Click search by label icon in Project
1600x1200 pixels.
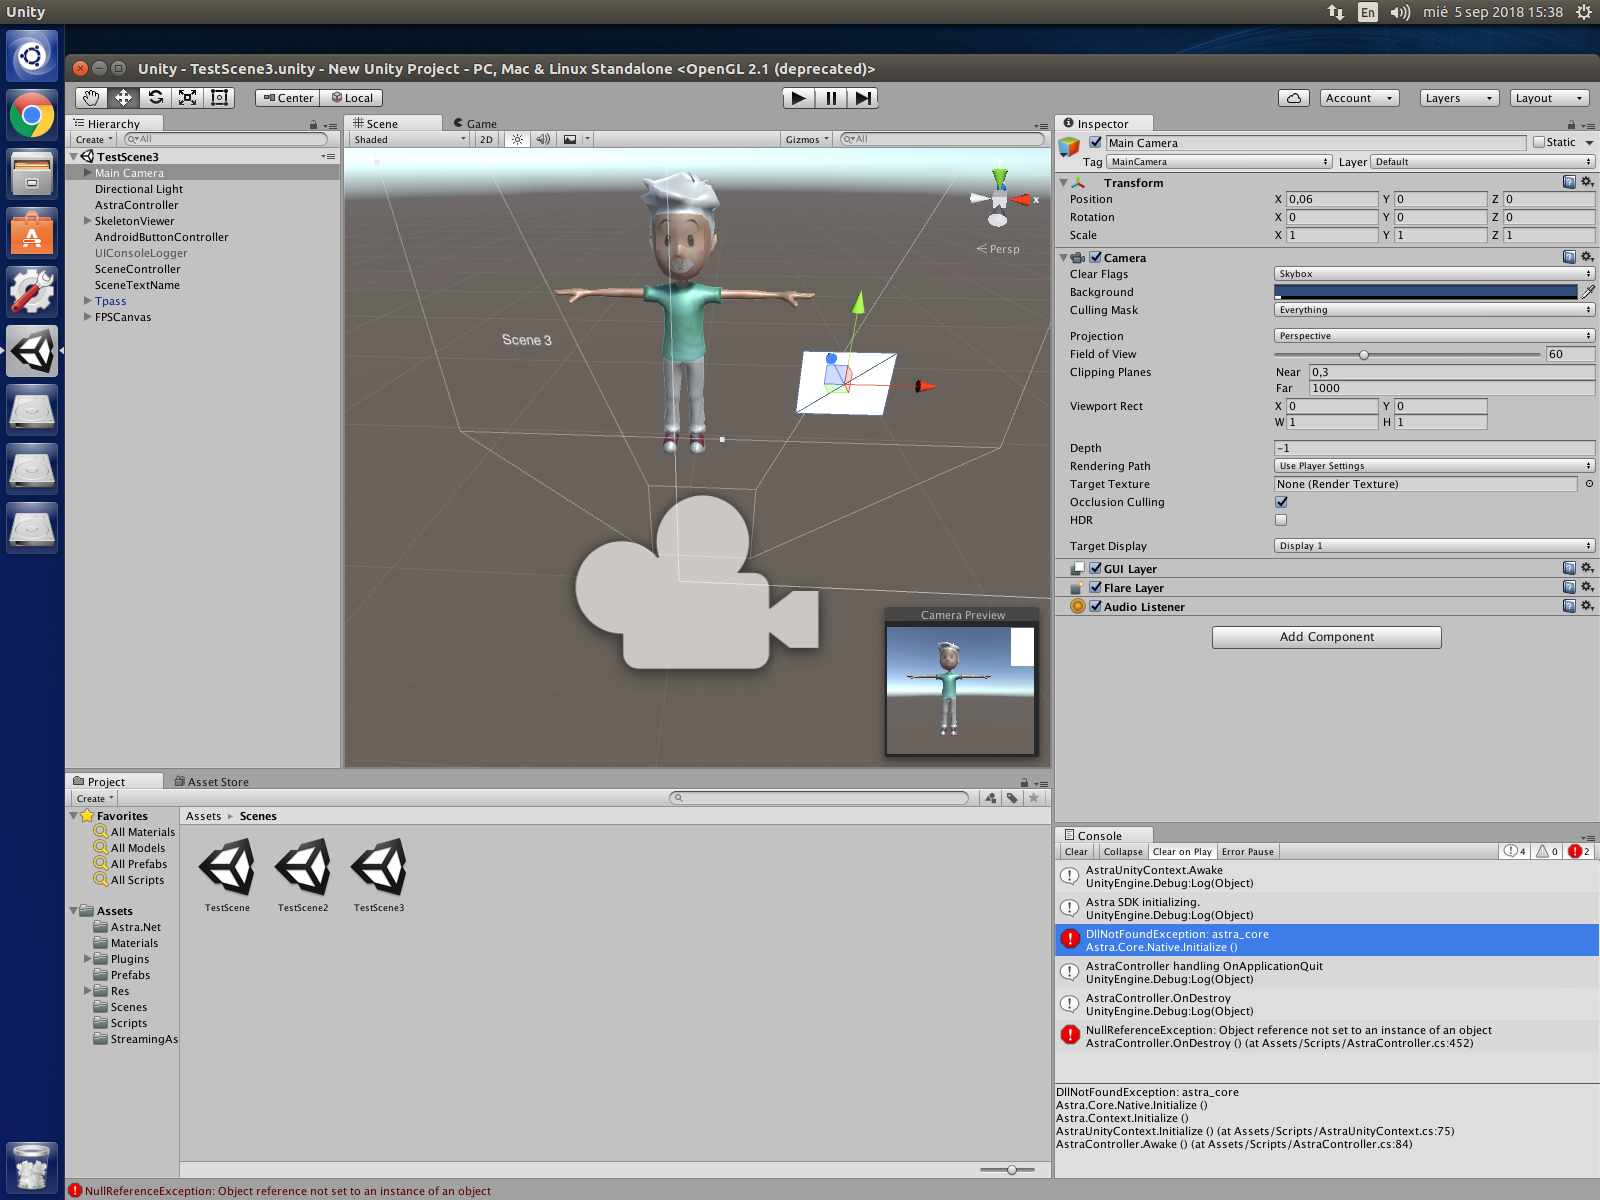(1012, 798)
